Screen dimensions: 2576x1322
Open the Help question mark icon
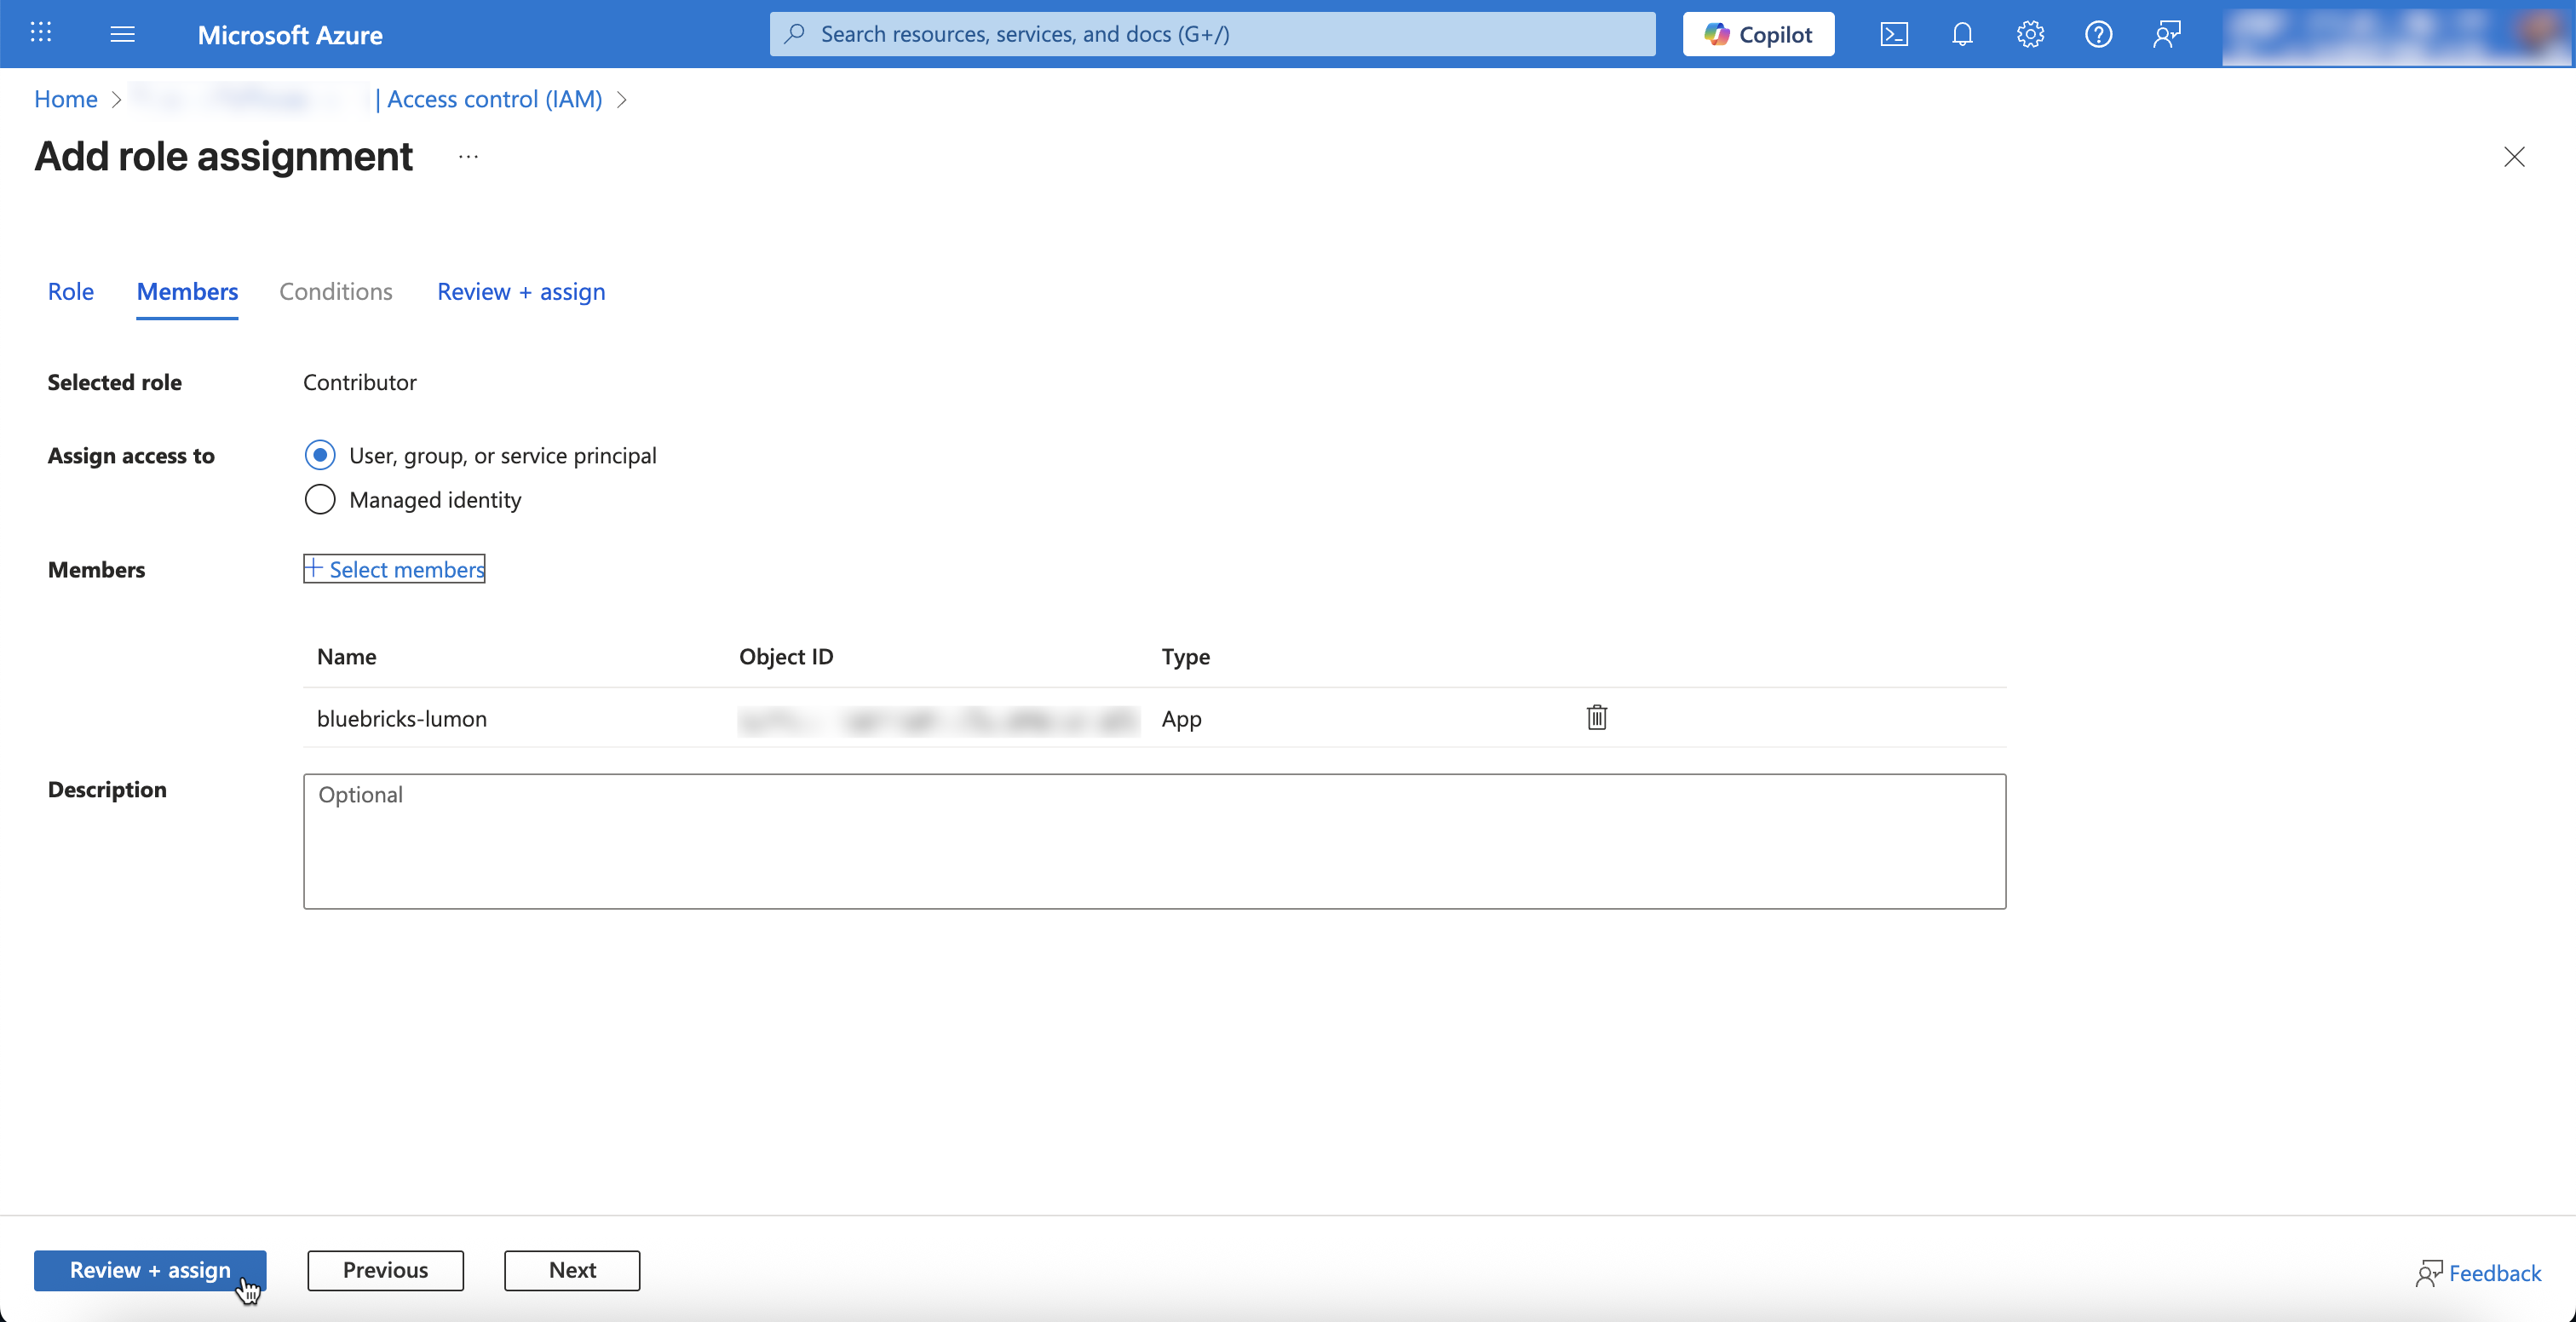coord(2098,34)
